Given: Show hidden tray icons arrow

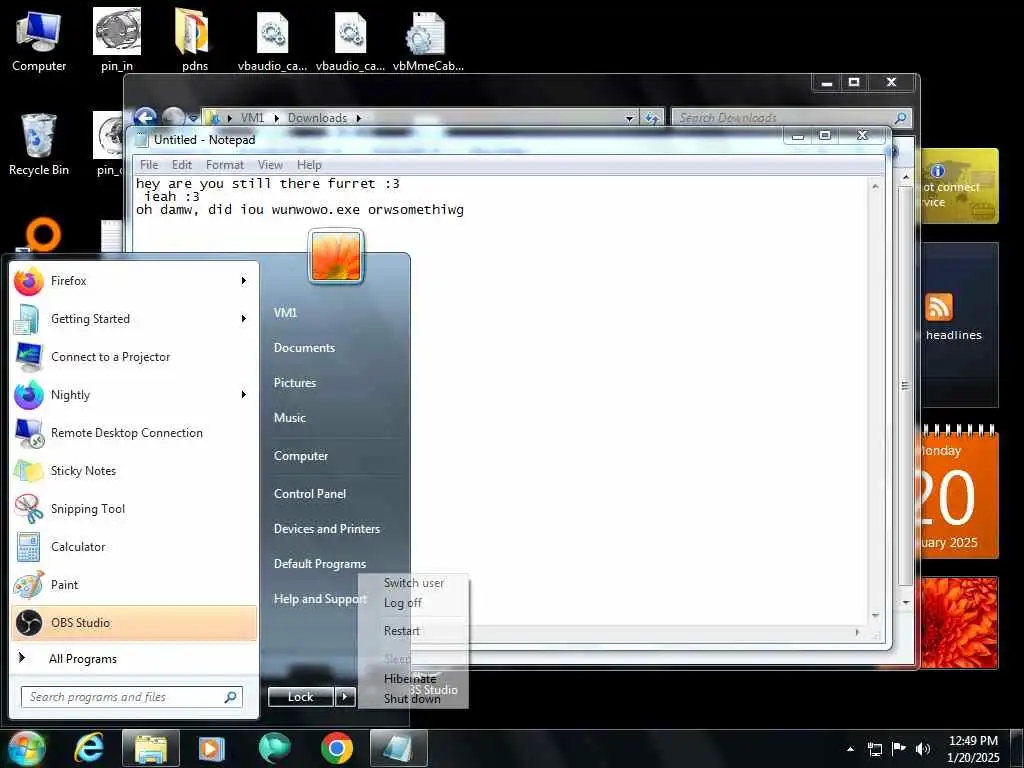Looking at the screenshot, I should 850,749.
